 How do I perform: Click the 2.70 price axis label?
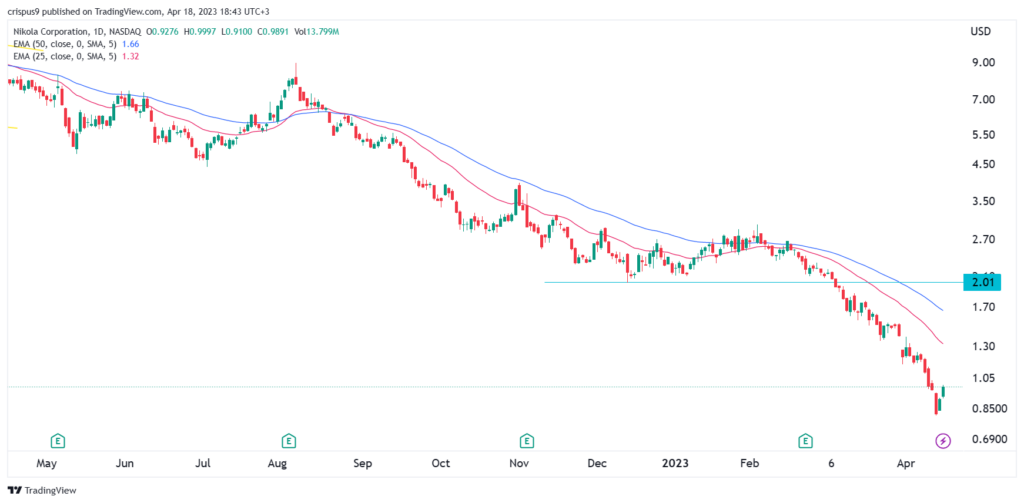tap(982, 240)
